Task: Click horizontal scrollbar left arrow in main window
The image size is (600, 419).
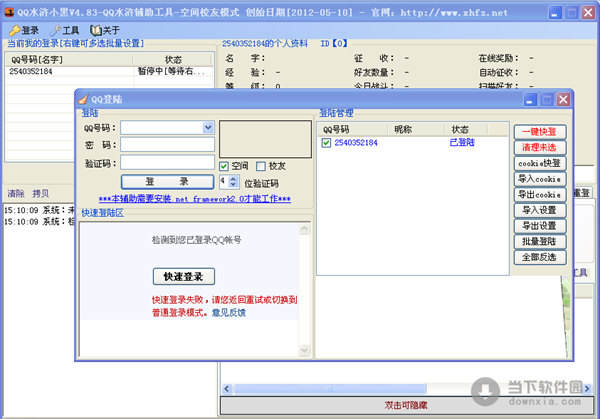Action: (227, 389)
